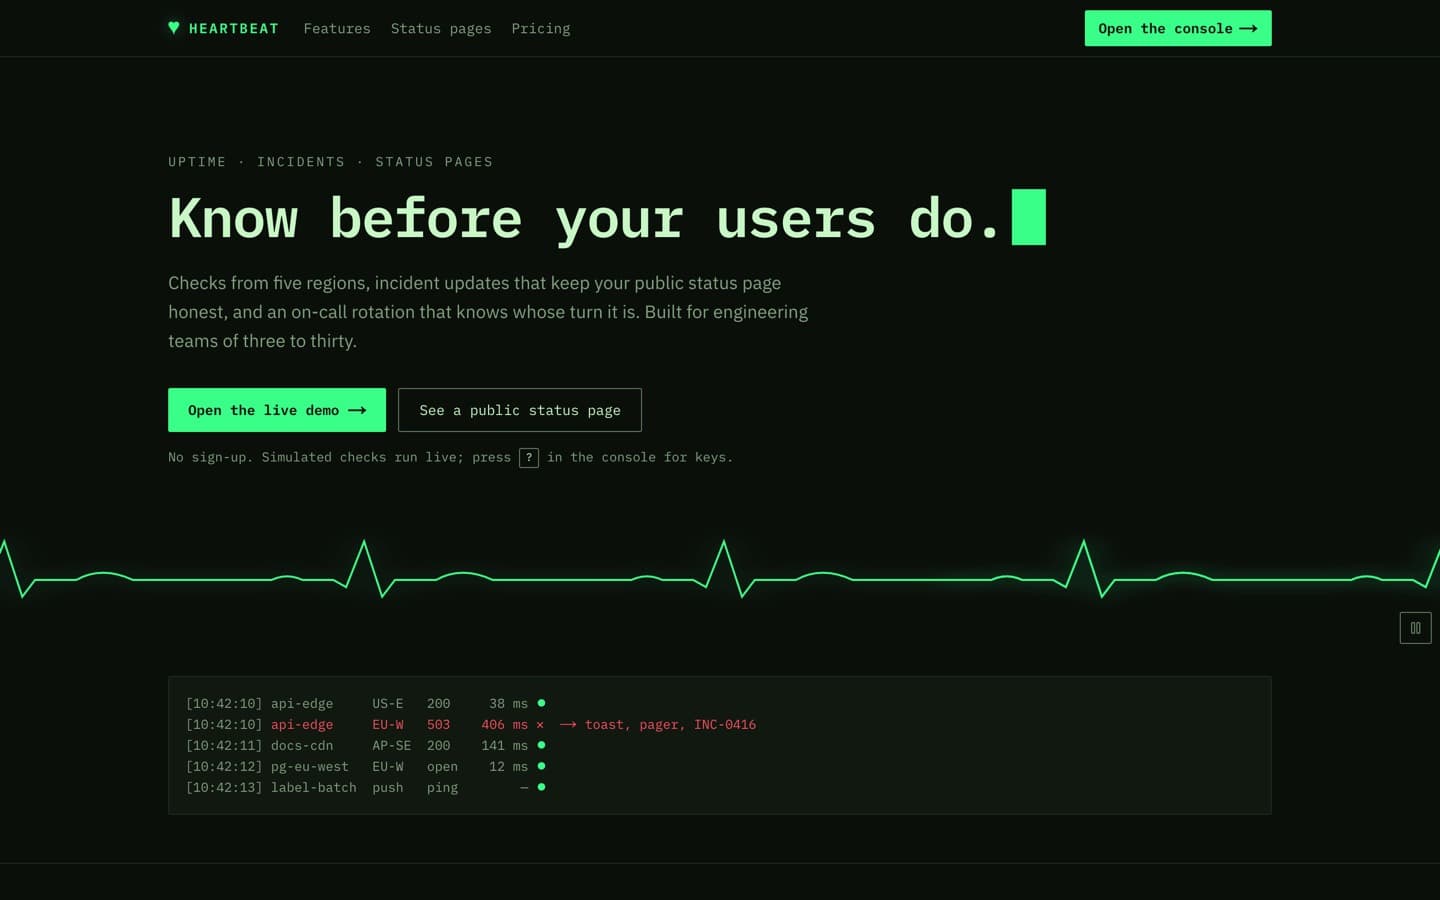
Task: Click the "406 ms" response time
Action: pos(504,725)
